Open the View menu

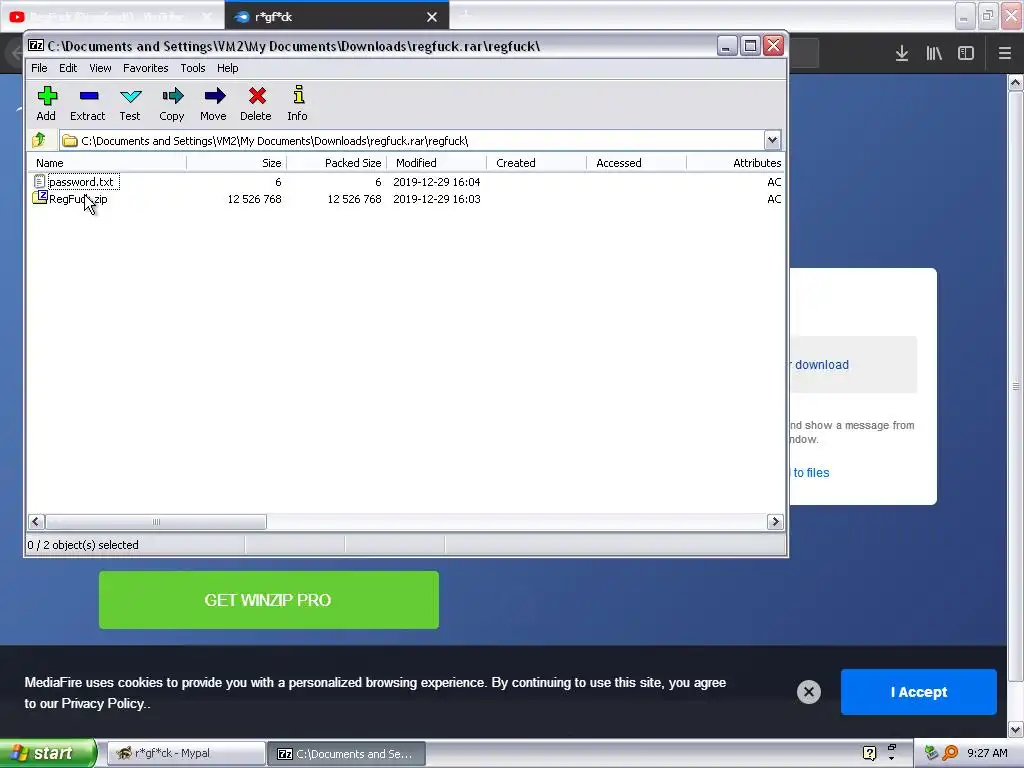tap(100, 68)
